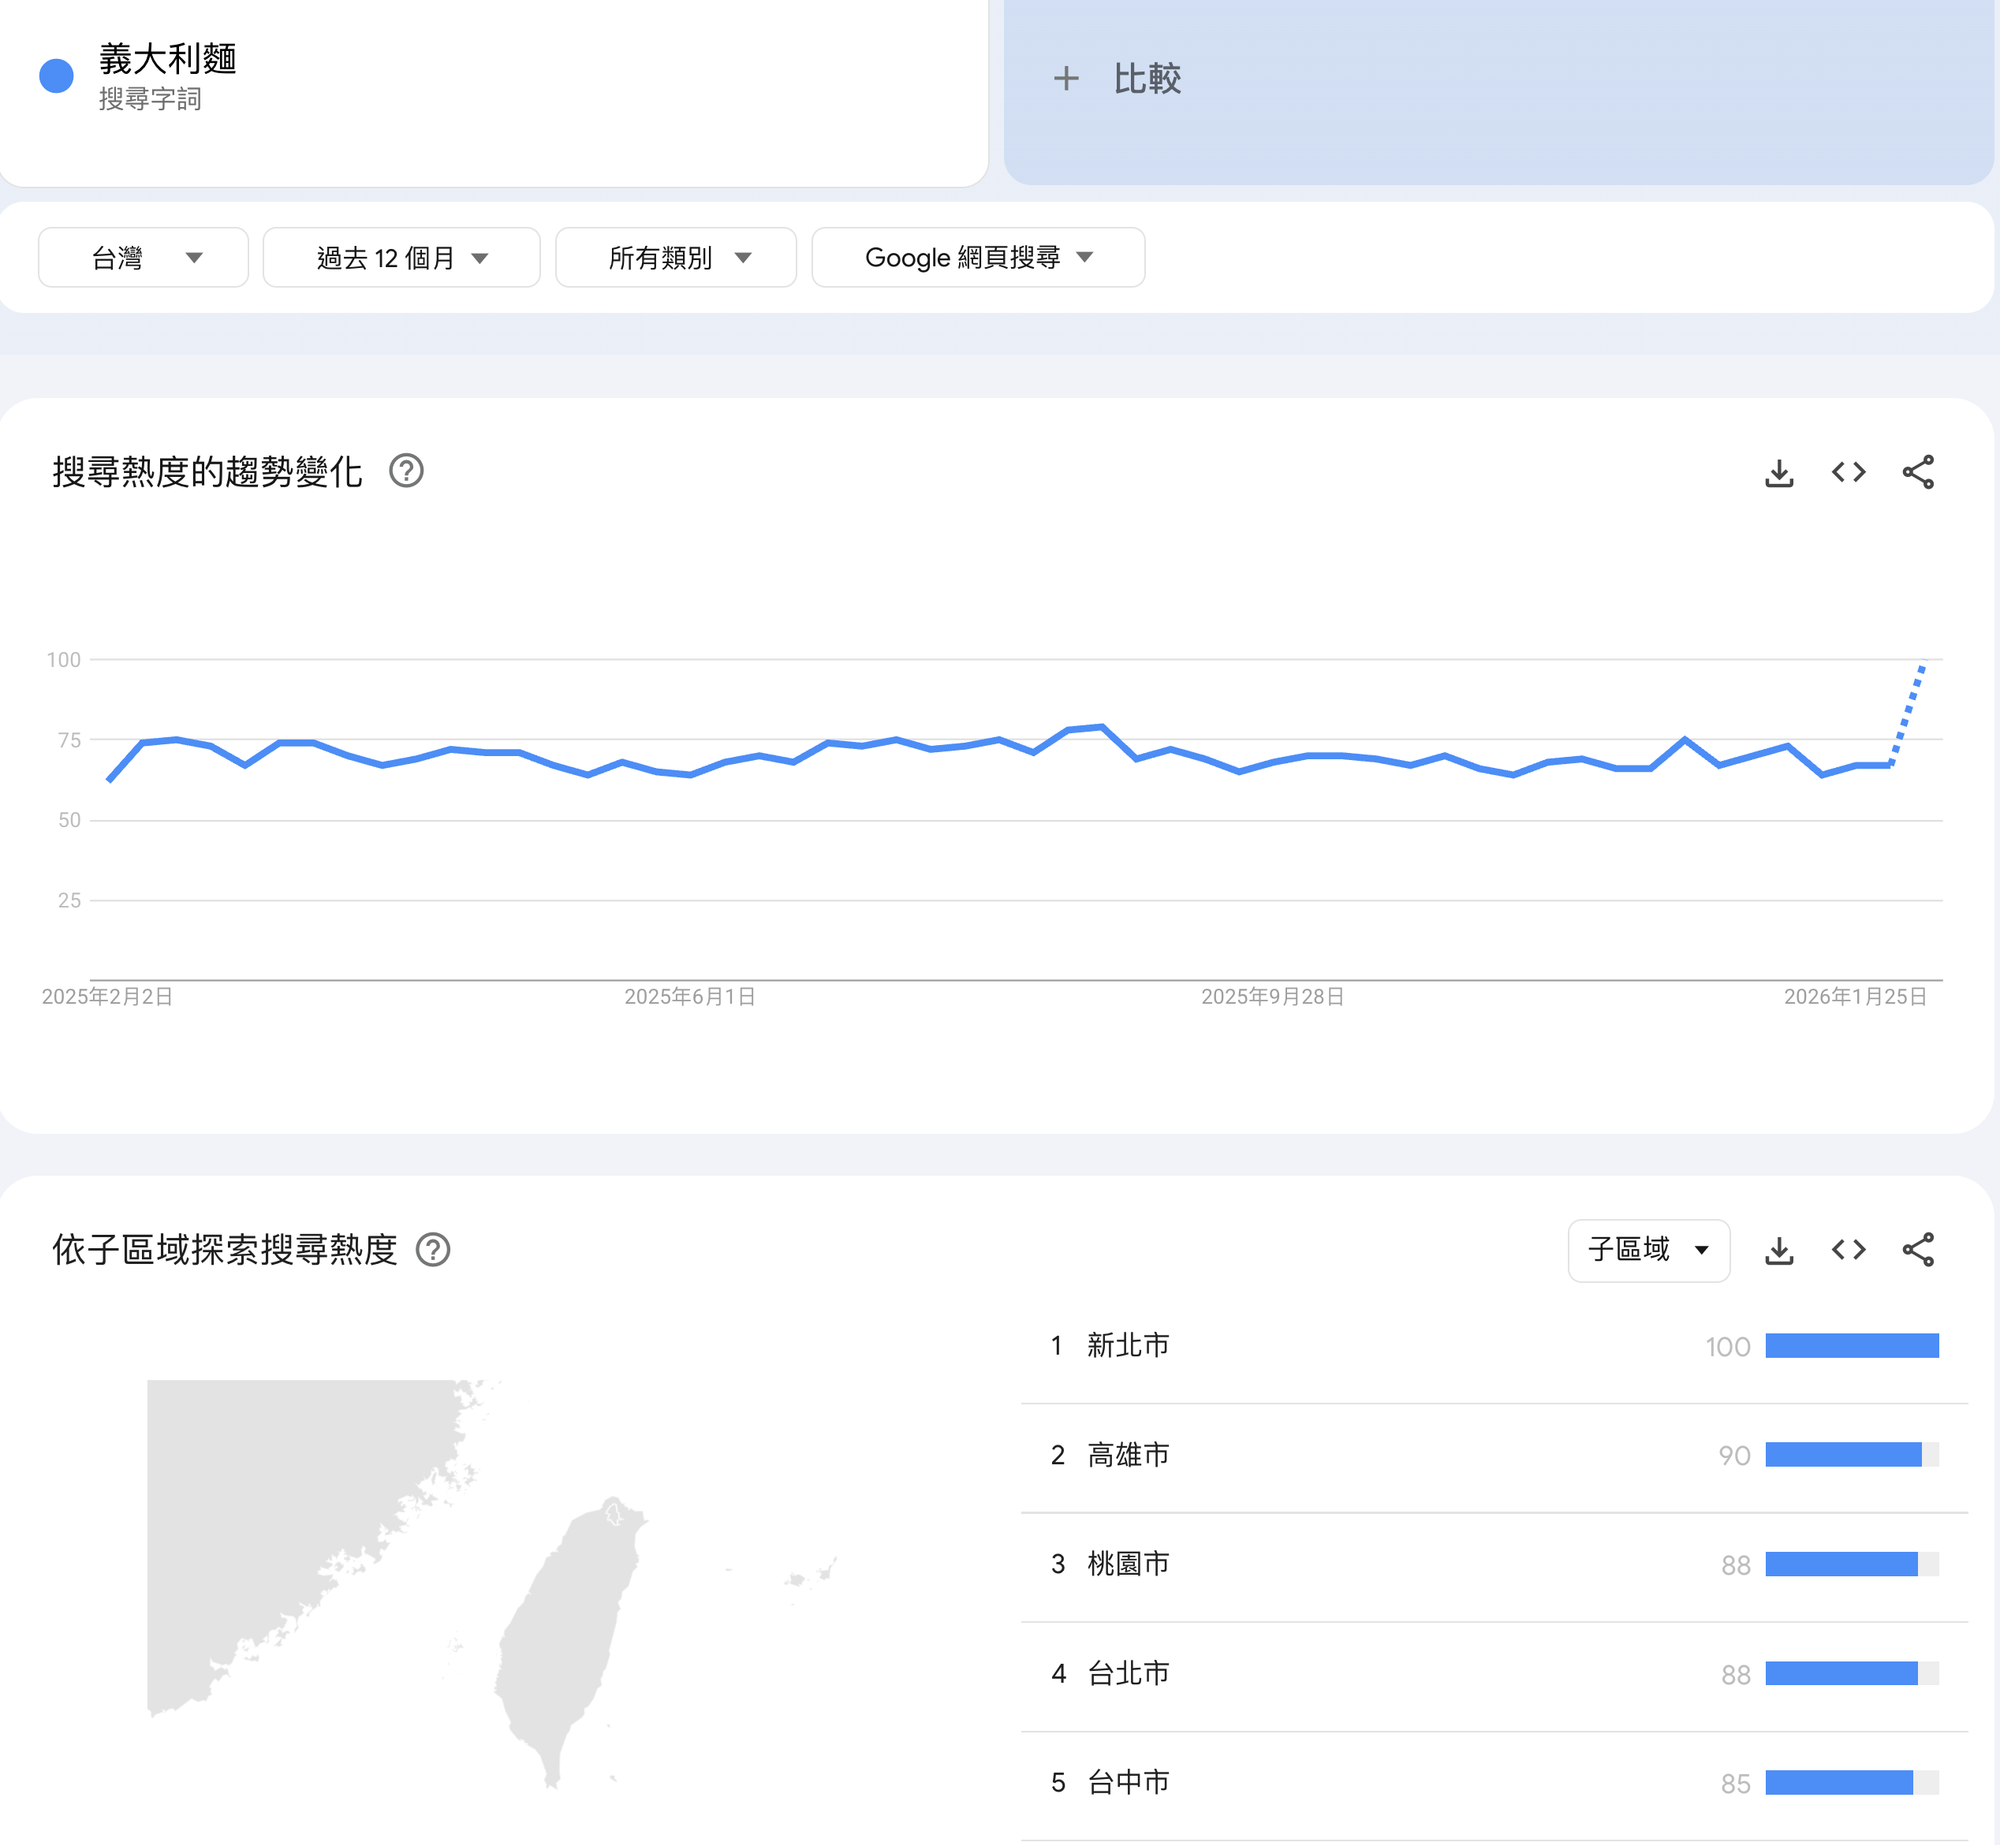2000x1845 pixels.
Task: Change view using the 子區域 selector
Action: 1647,1250
